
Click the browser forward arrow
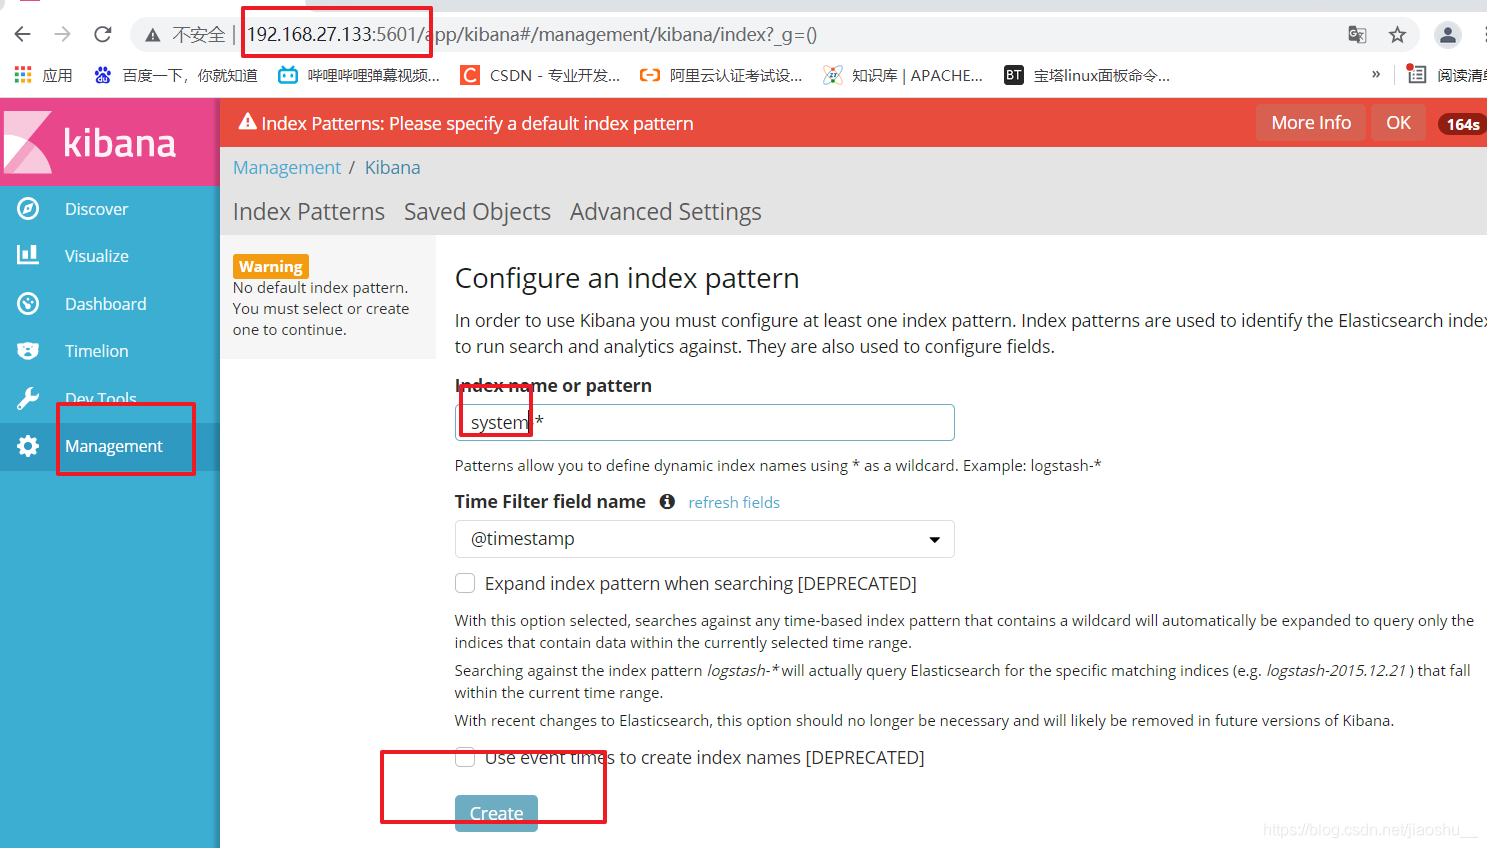(63, 35)
